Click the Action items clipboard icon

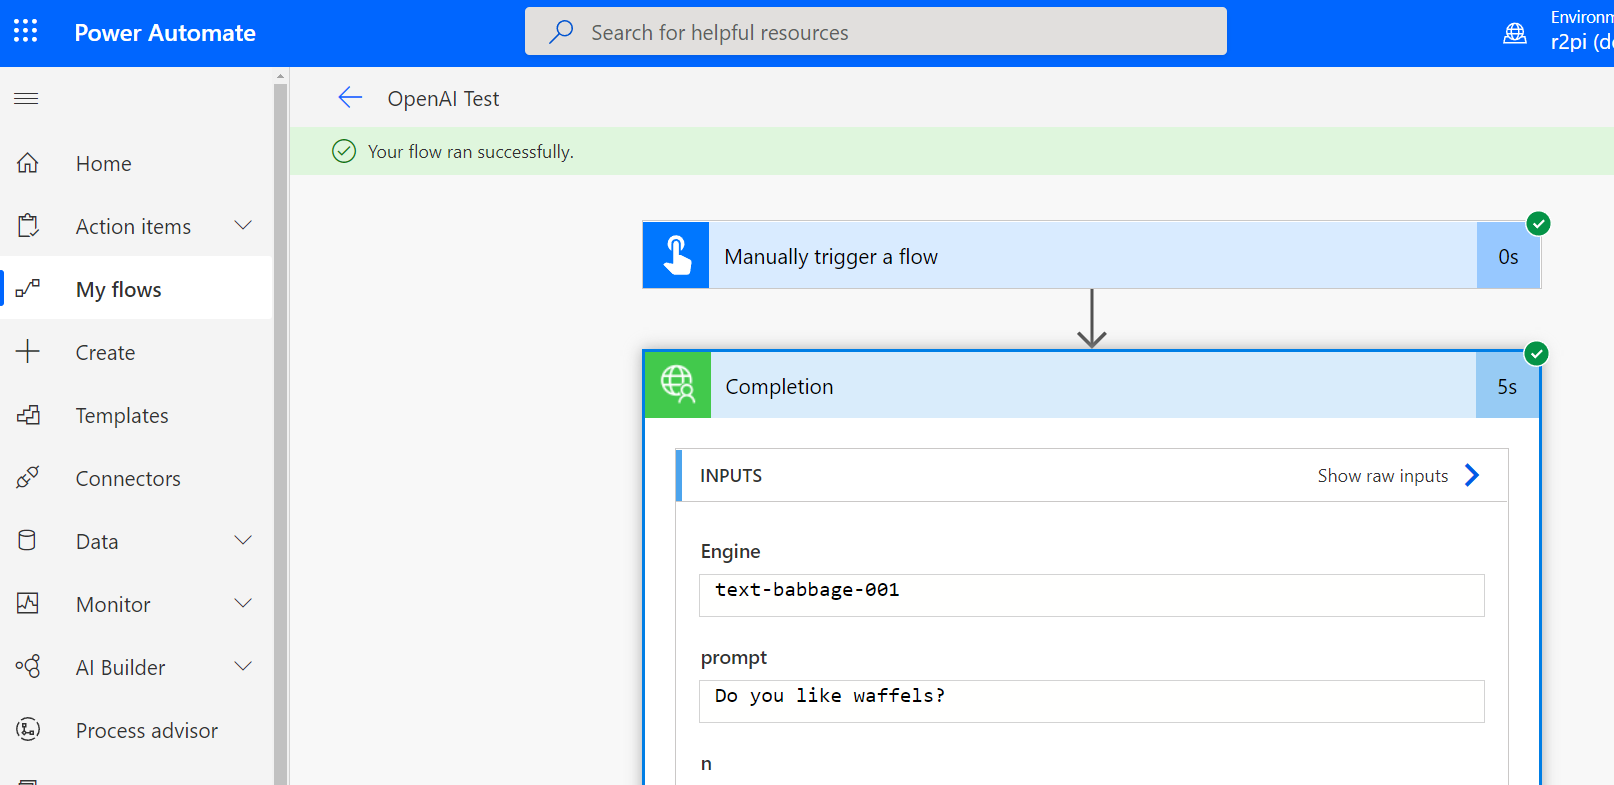[28, 226]
